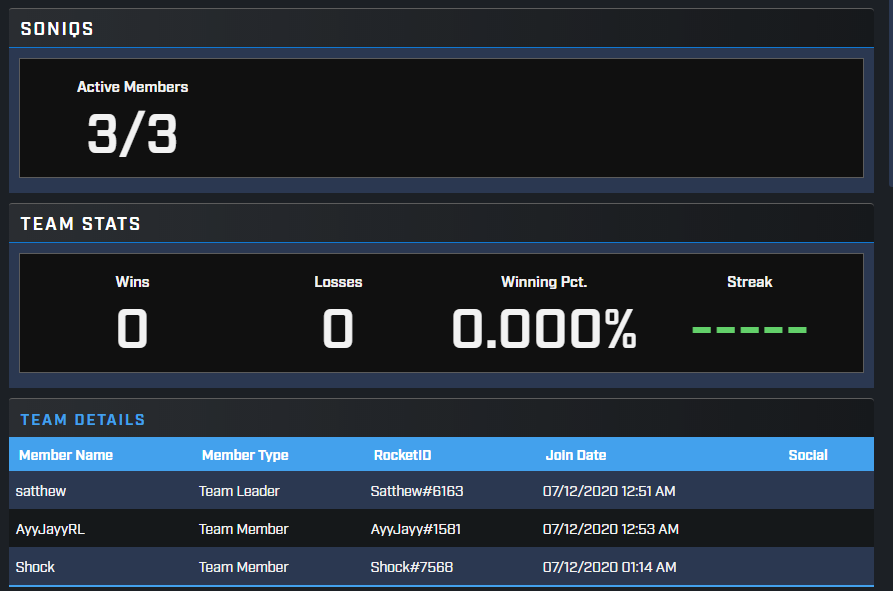Click the TEAM DETAILS heading
Screen dimensions: 893x591
83,420
